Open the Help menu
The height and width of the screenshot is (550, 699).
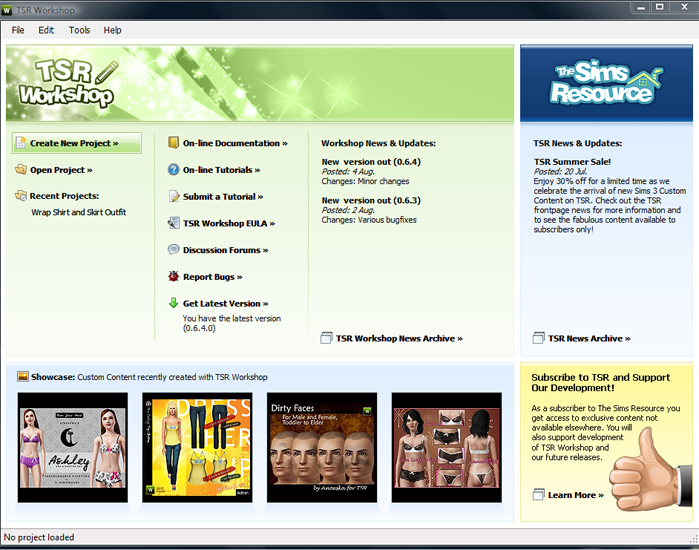pos(113,30)
